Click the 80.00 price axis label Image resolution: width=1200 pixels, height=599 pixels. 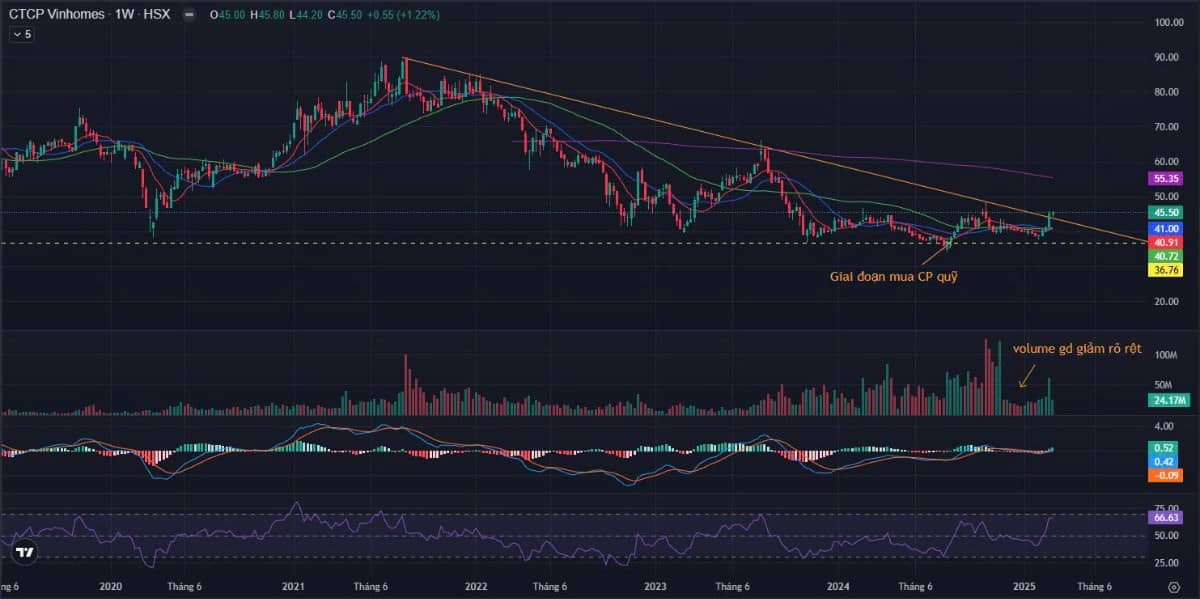click(1166, 92)
